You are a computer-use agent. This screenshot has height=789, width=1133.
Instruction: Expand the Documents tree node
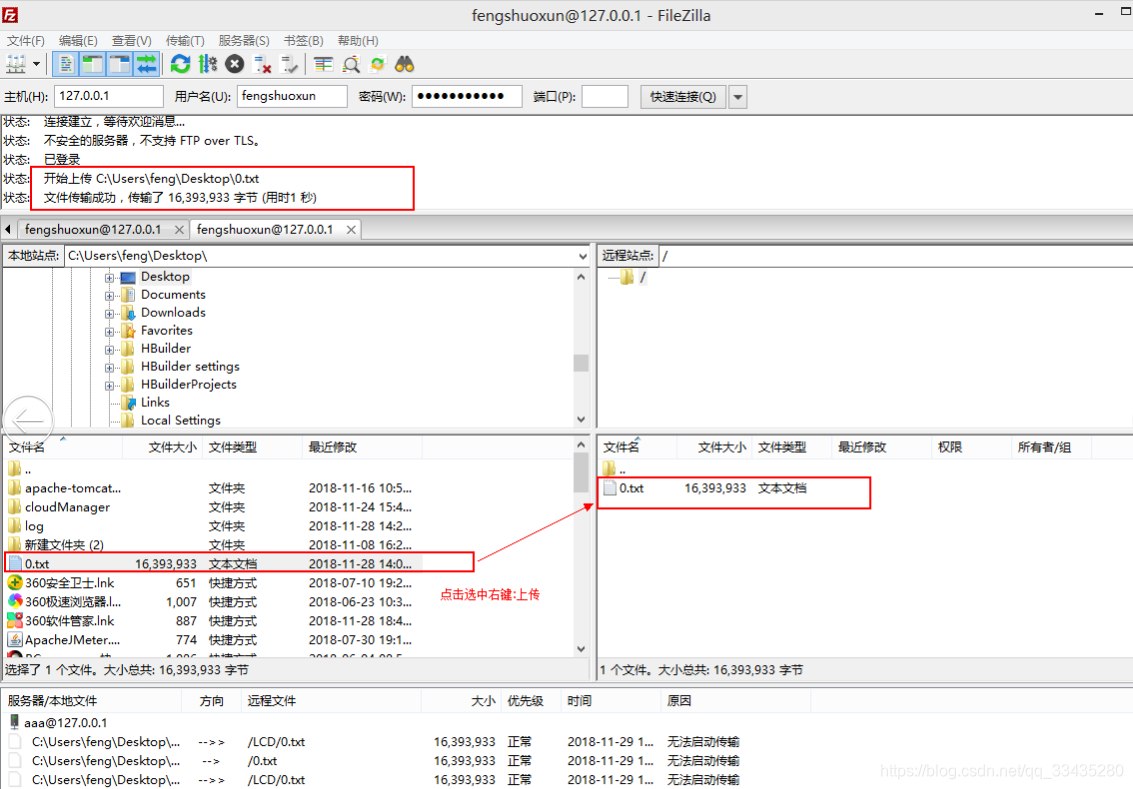coord(109,296)
